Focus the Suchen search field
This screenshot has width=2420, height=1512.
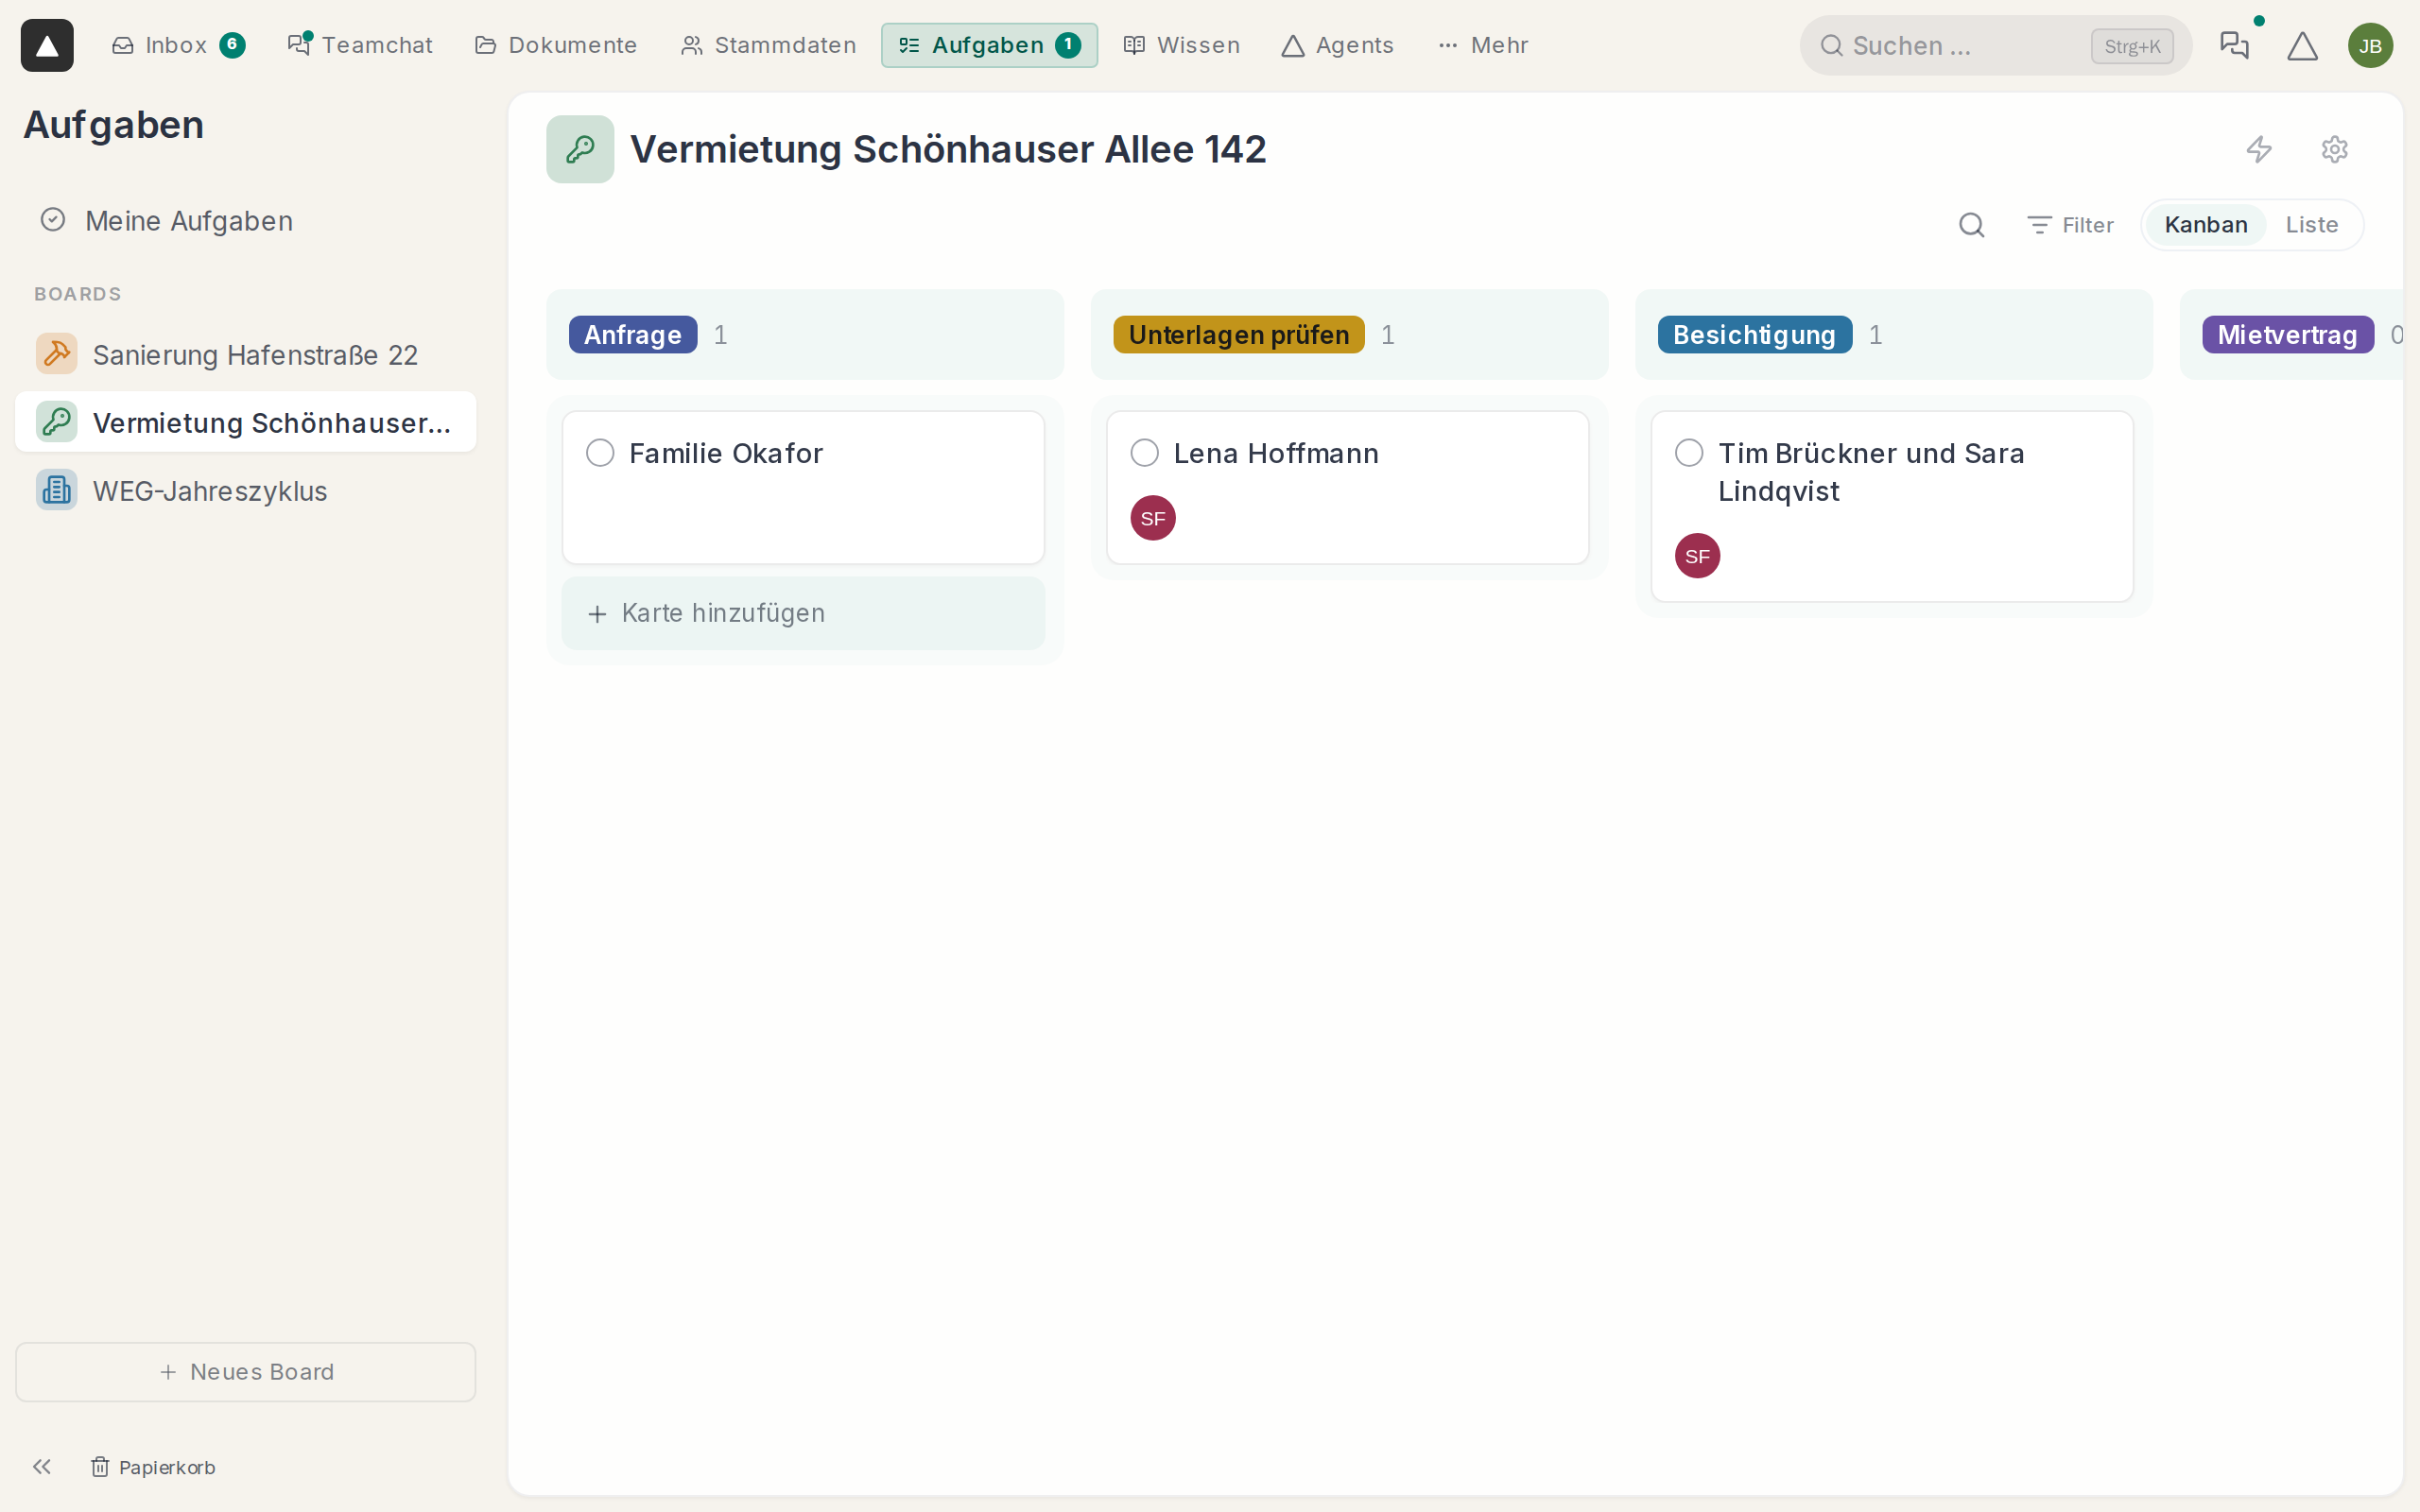click(x=1996, y=45)
